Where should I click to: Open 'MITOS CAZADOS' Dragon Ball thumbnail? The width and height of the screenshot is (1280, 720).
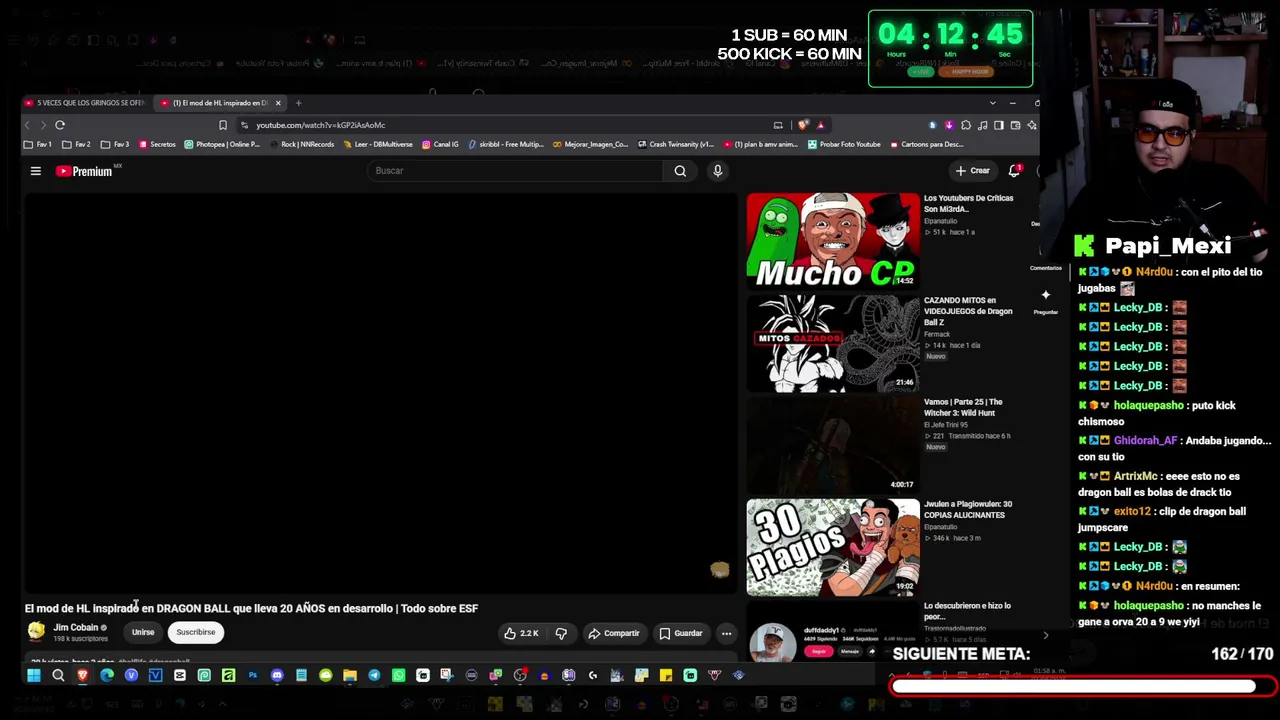click(833, 343)
